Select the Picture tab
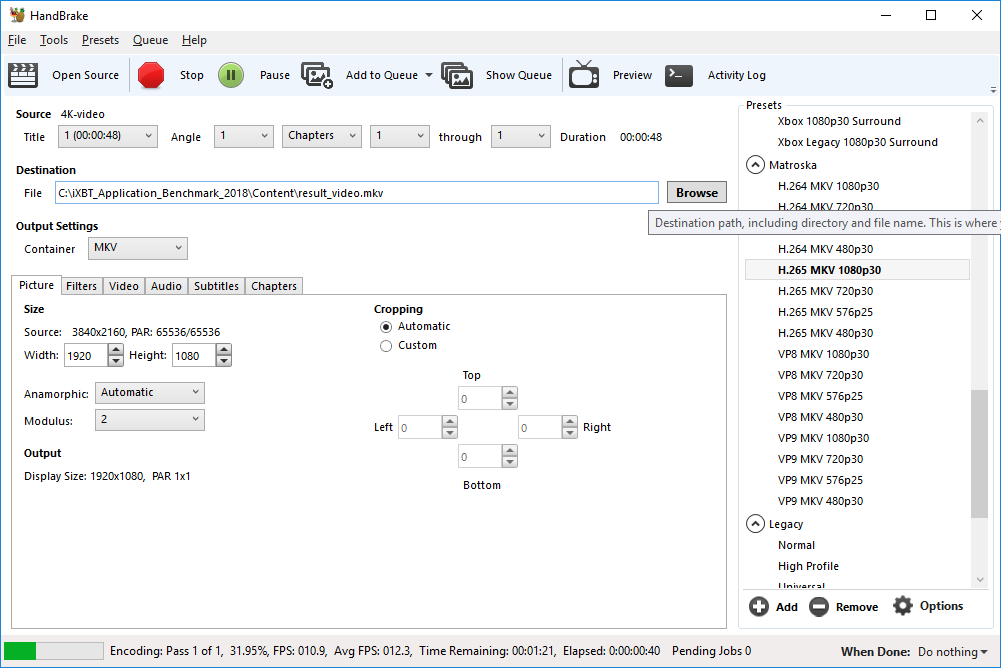This screenshot has width=1001, height=668. point(36,285)
